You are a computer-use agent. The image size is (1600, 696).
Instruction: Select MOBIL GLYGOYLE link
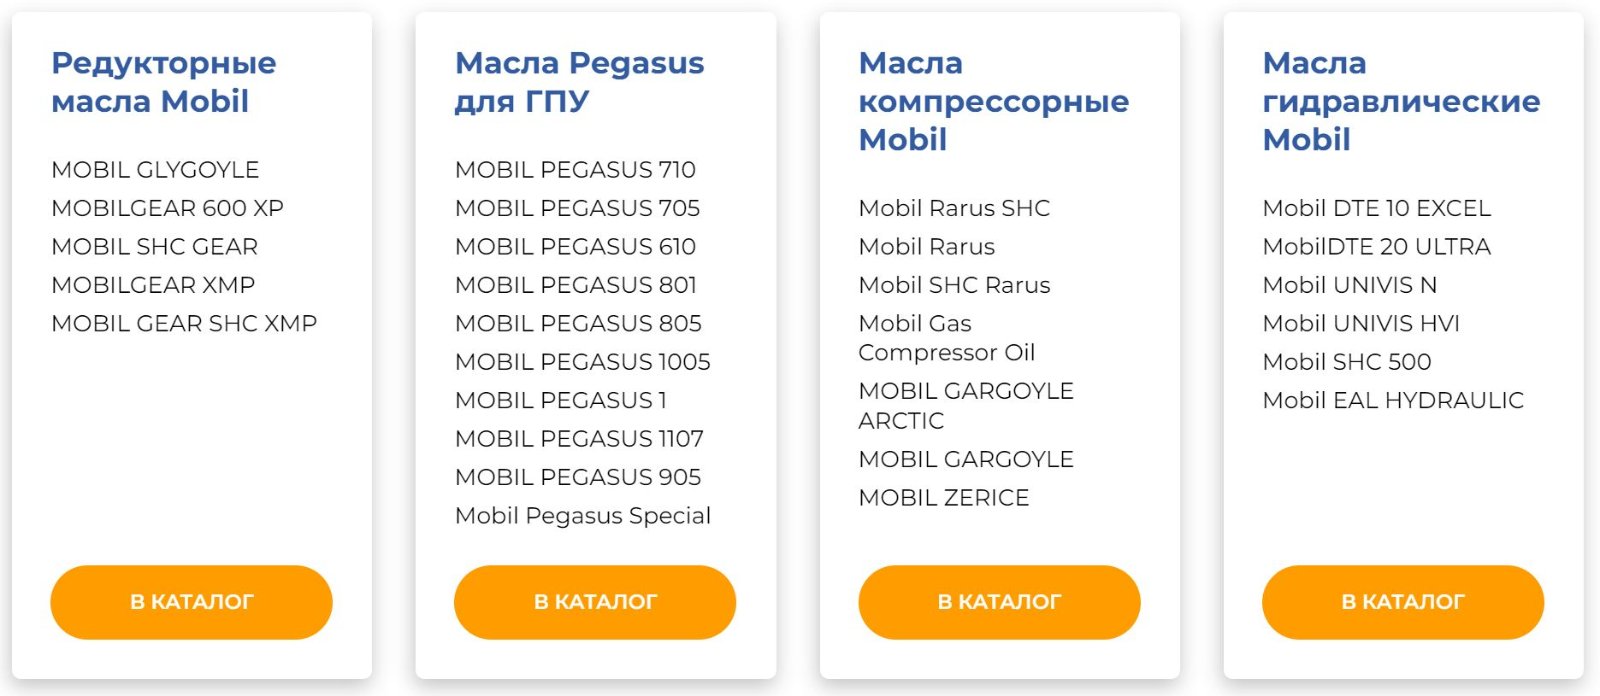pyautogui.click(x=155, y=170)
